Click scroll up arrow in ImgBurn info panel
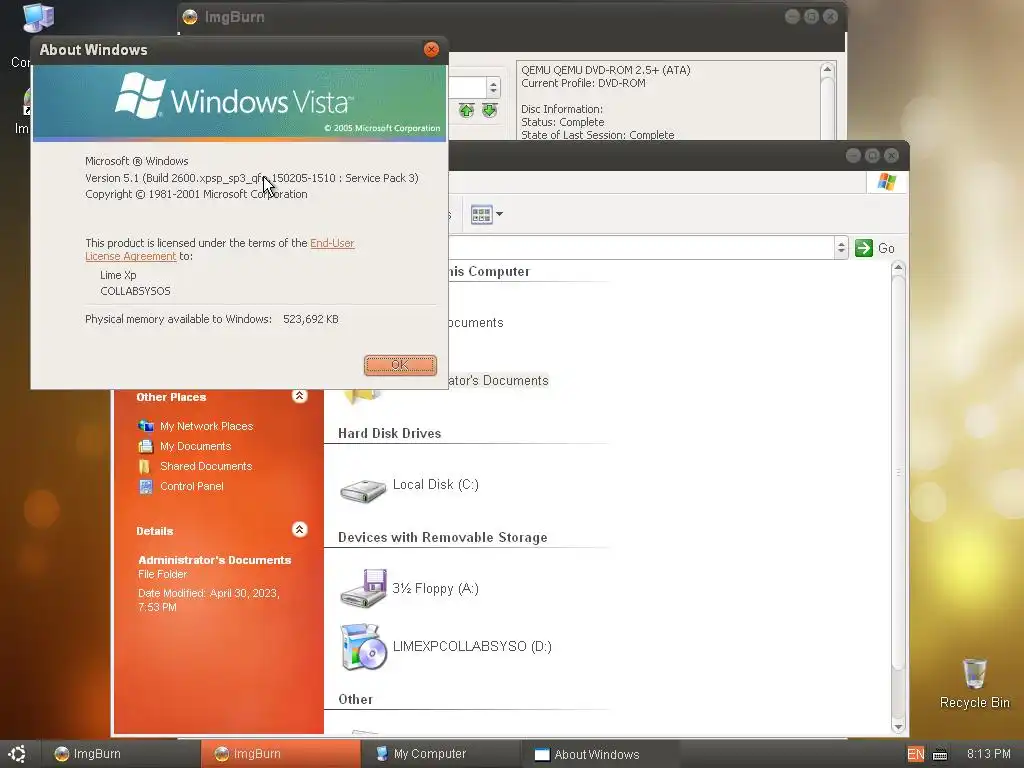The width and height of the screenshot is (1024, 768). (x=827, y=70)
